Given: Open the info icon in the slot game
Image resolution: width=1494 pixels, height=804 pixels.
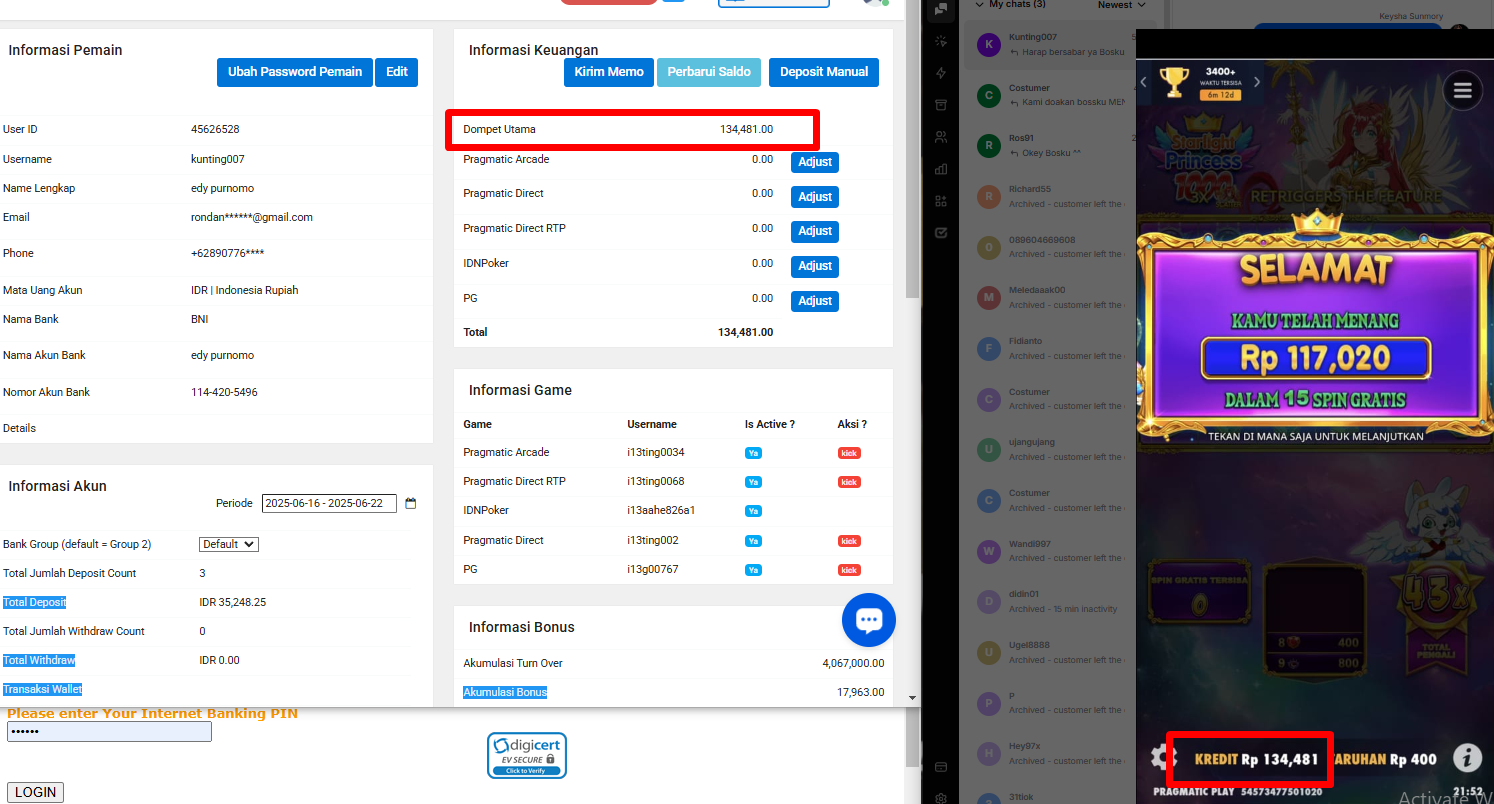Looking at the screenshot, I should [1467, 758].
